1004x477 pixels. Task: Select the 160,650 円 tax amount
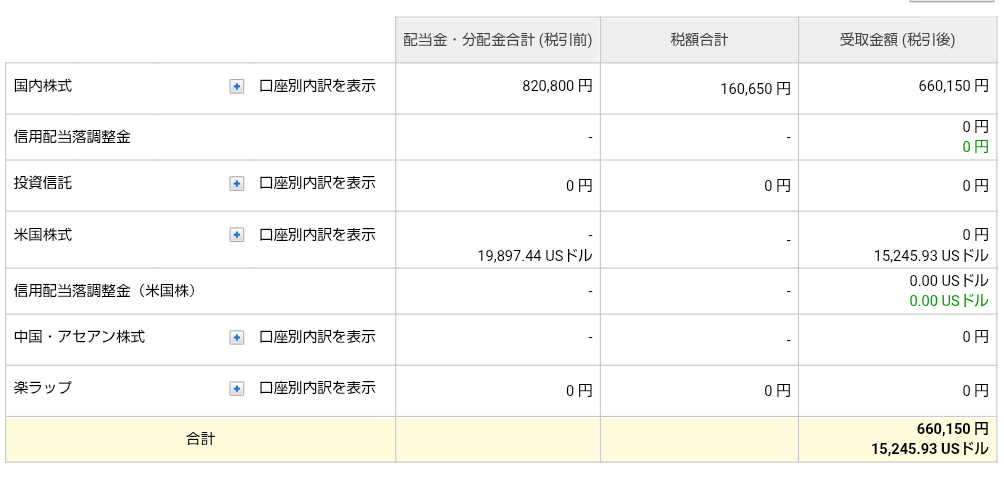pyautogui.click(x=755, y=89)
